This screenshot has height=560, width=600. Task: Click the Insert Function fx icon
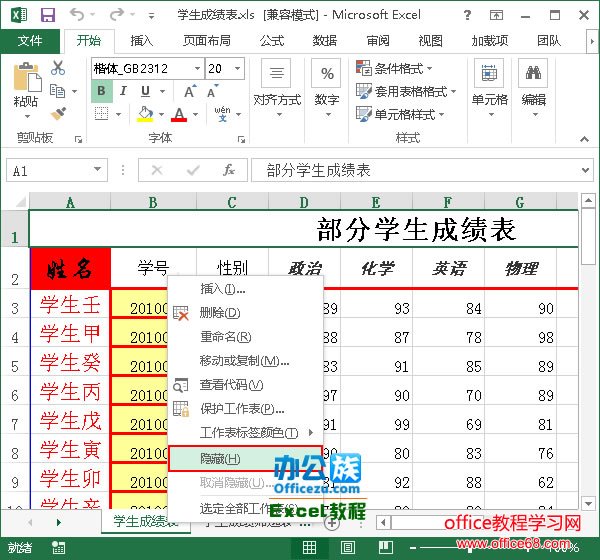[229, 170]
